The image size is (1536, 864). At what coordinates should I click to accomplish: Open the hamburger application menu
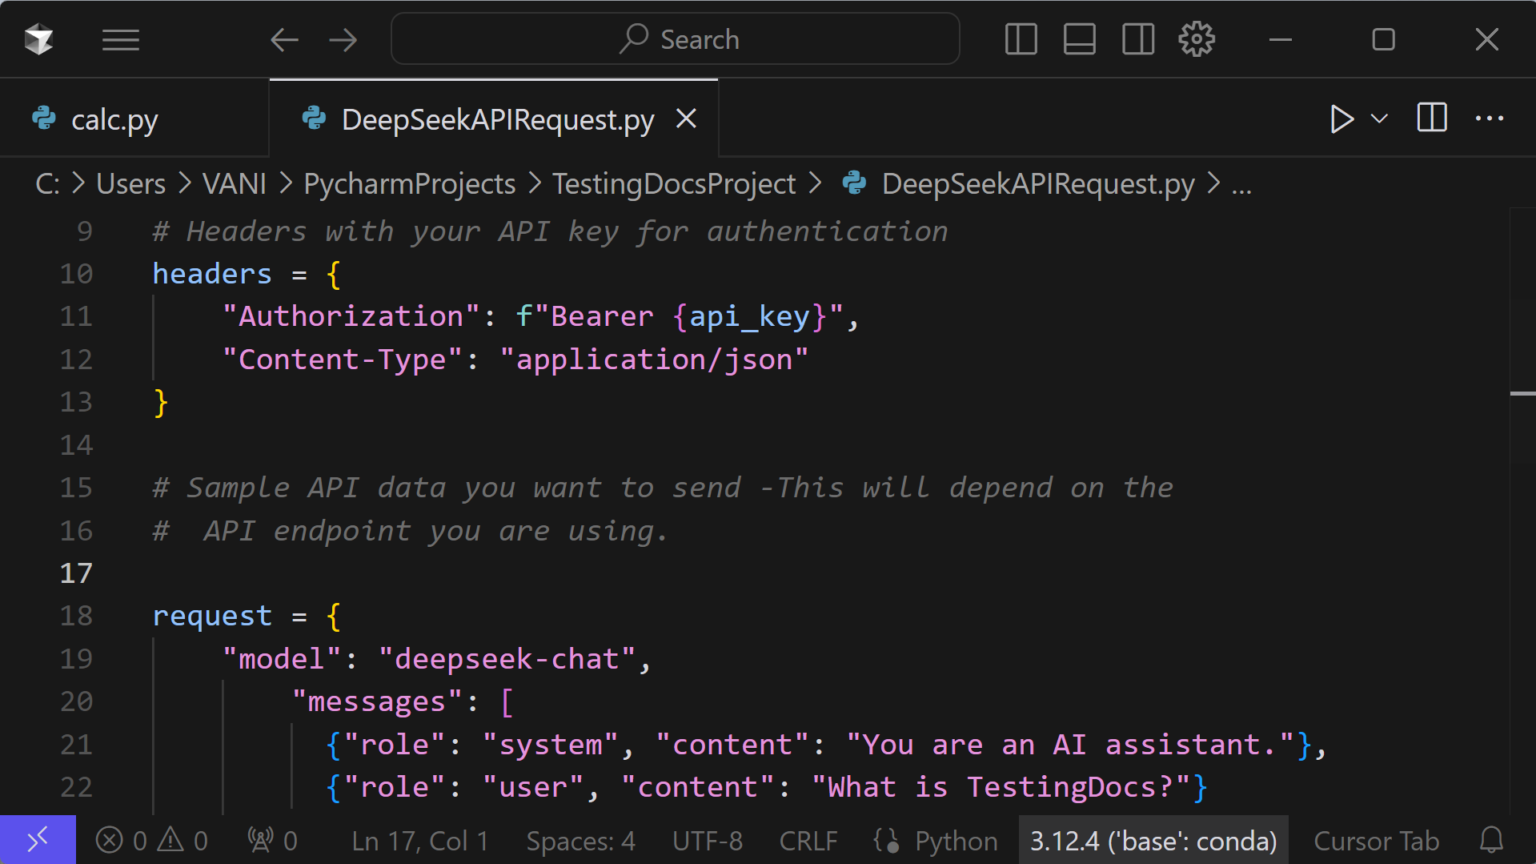(120, 39)
